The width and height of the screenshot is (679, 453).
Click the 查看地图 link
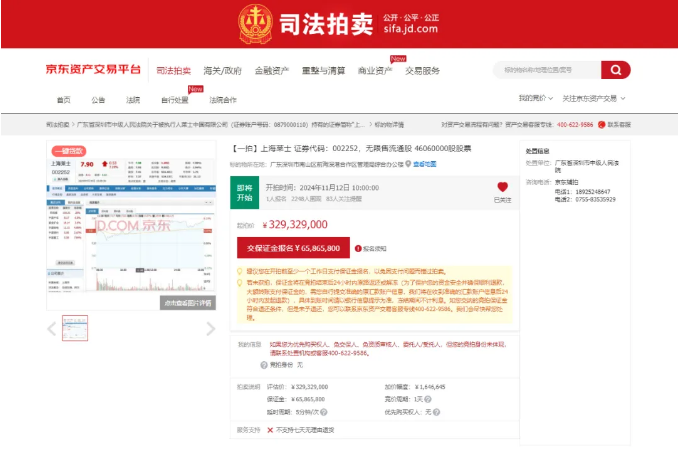pos(424,164)
